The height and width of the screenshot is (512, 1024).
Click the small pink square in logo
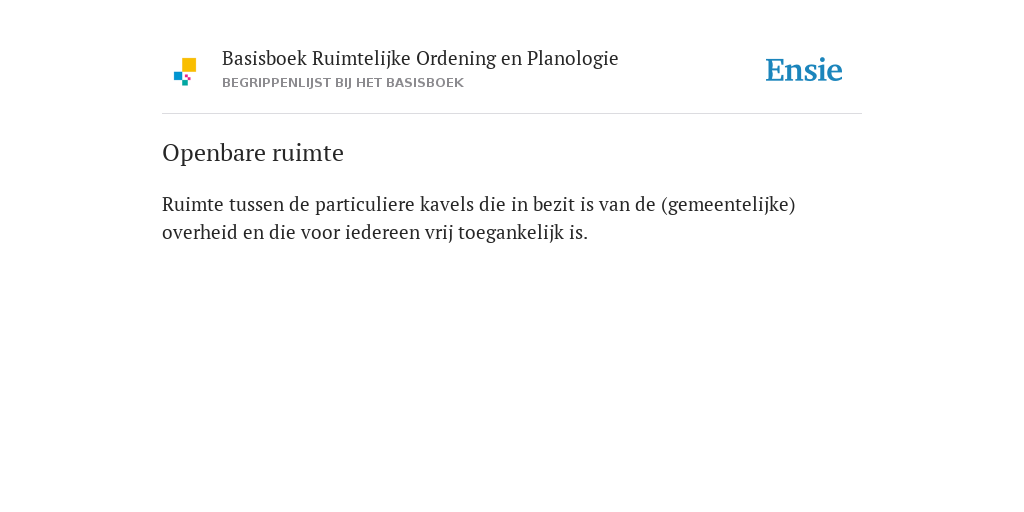coord(187,77)
